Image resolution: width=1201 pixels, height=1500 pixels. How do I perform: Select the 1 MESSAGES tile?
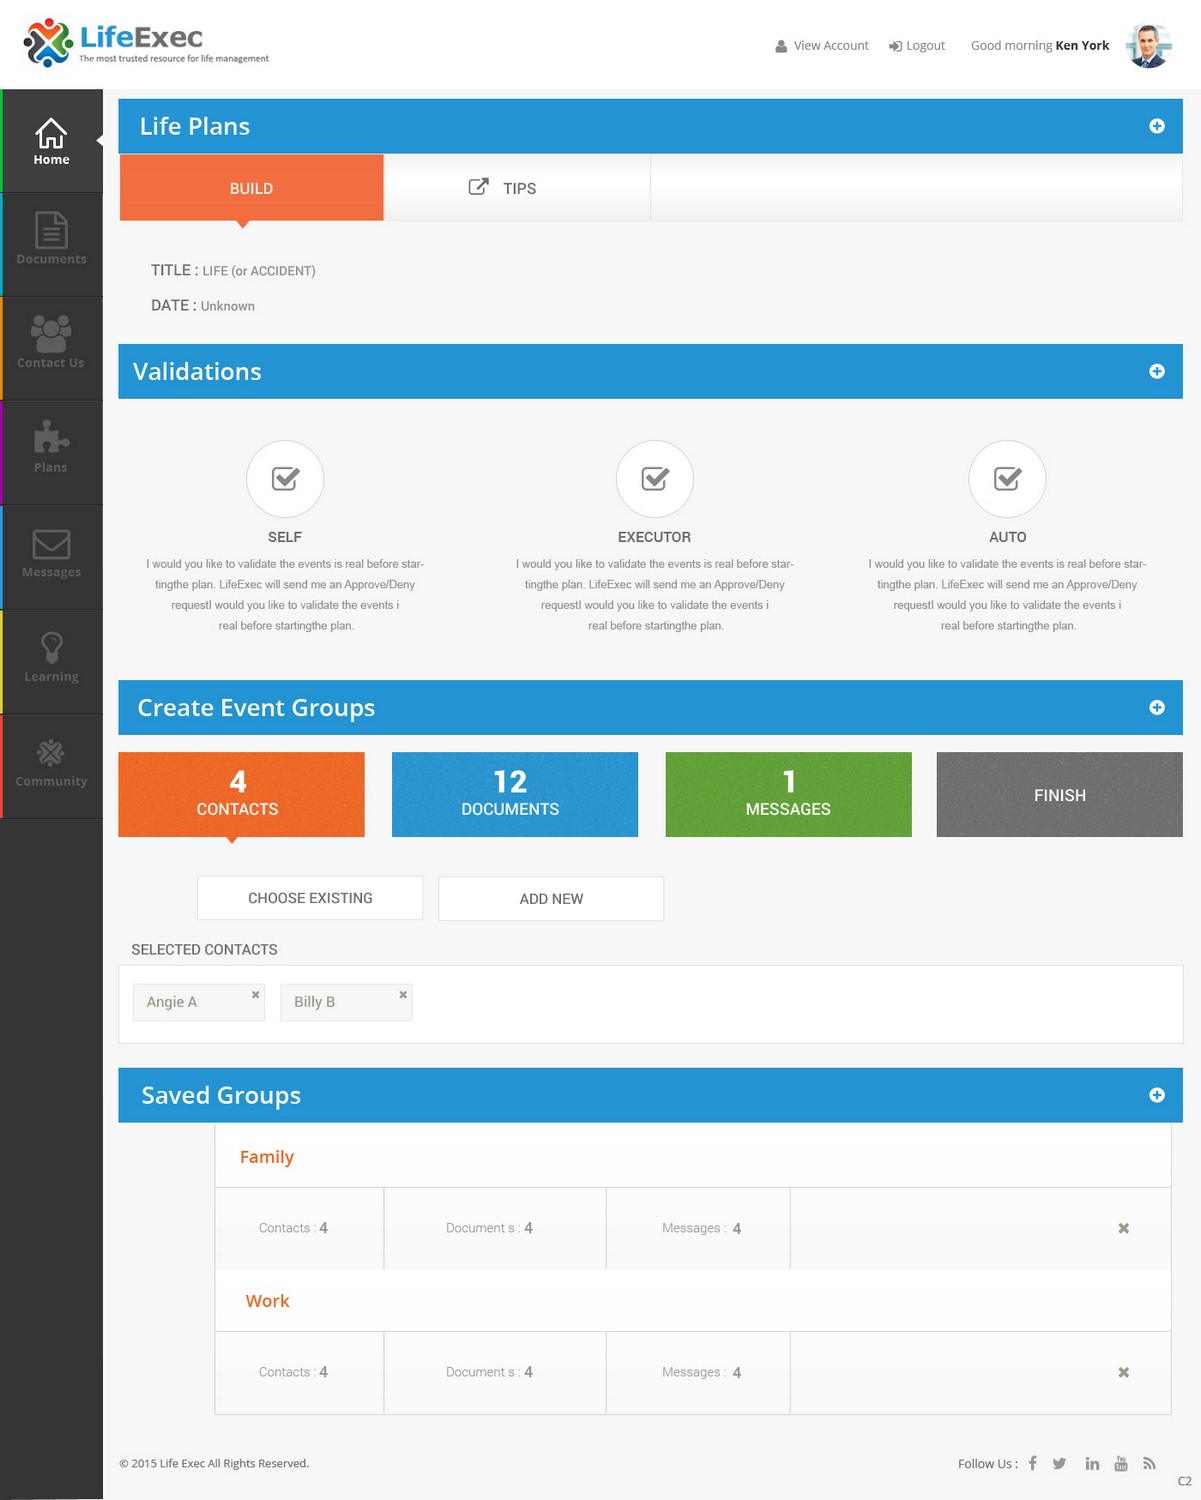point(788,794)
